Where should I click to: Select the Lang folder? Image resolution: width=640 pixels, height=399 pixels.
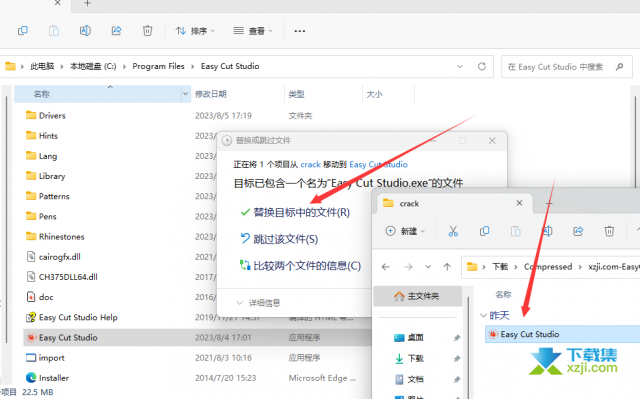pos(48,156)
